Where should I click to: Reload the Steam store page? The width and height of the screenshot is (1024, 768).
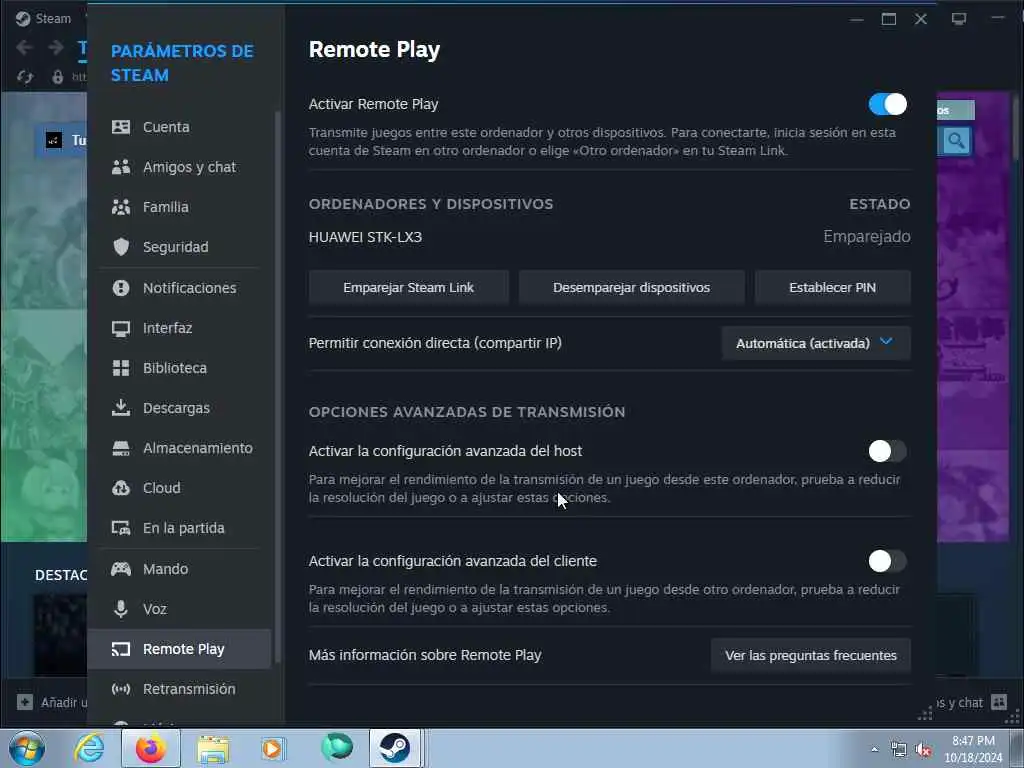[x=25, y=77]
